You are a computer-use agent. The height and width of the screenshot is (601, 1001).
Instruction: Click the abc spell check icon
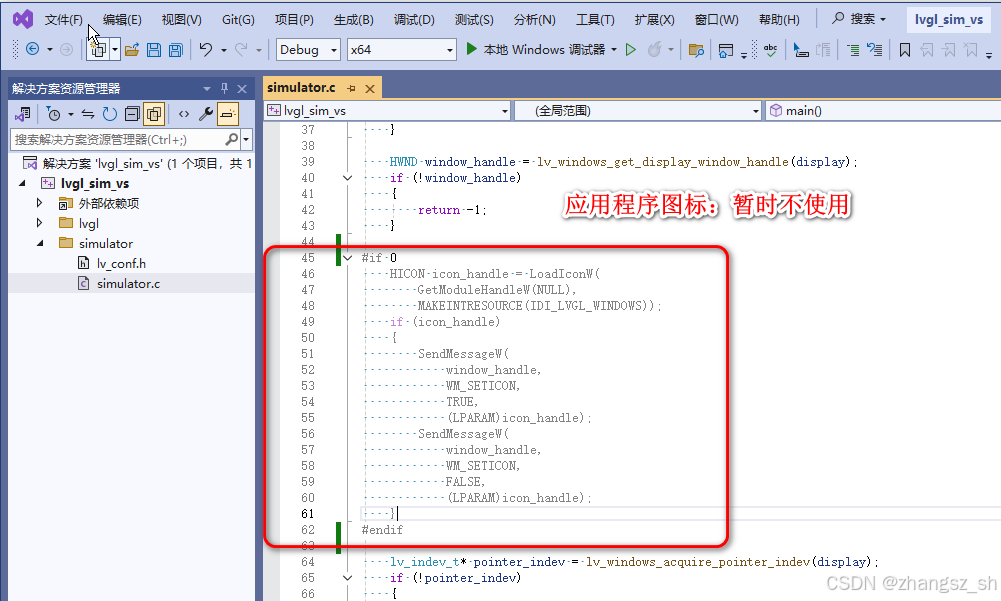tap(771, 49)
